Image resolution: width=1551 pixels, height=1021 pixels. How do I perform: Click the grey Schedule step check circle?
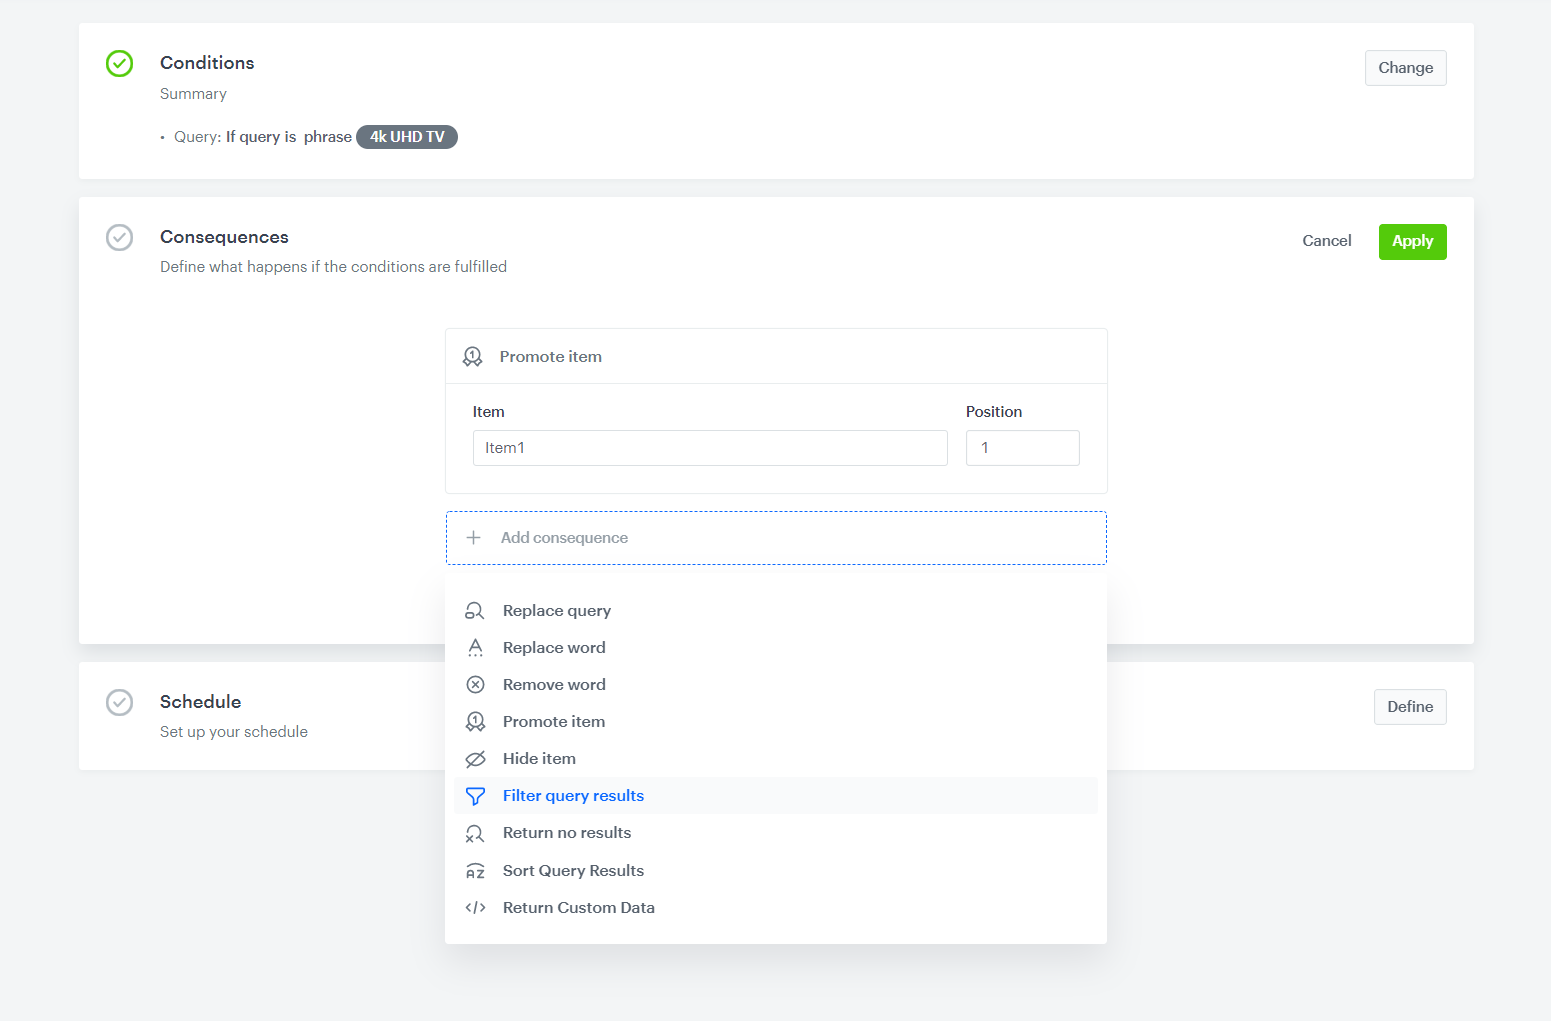(119, 702)
